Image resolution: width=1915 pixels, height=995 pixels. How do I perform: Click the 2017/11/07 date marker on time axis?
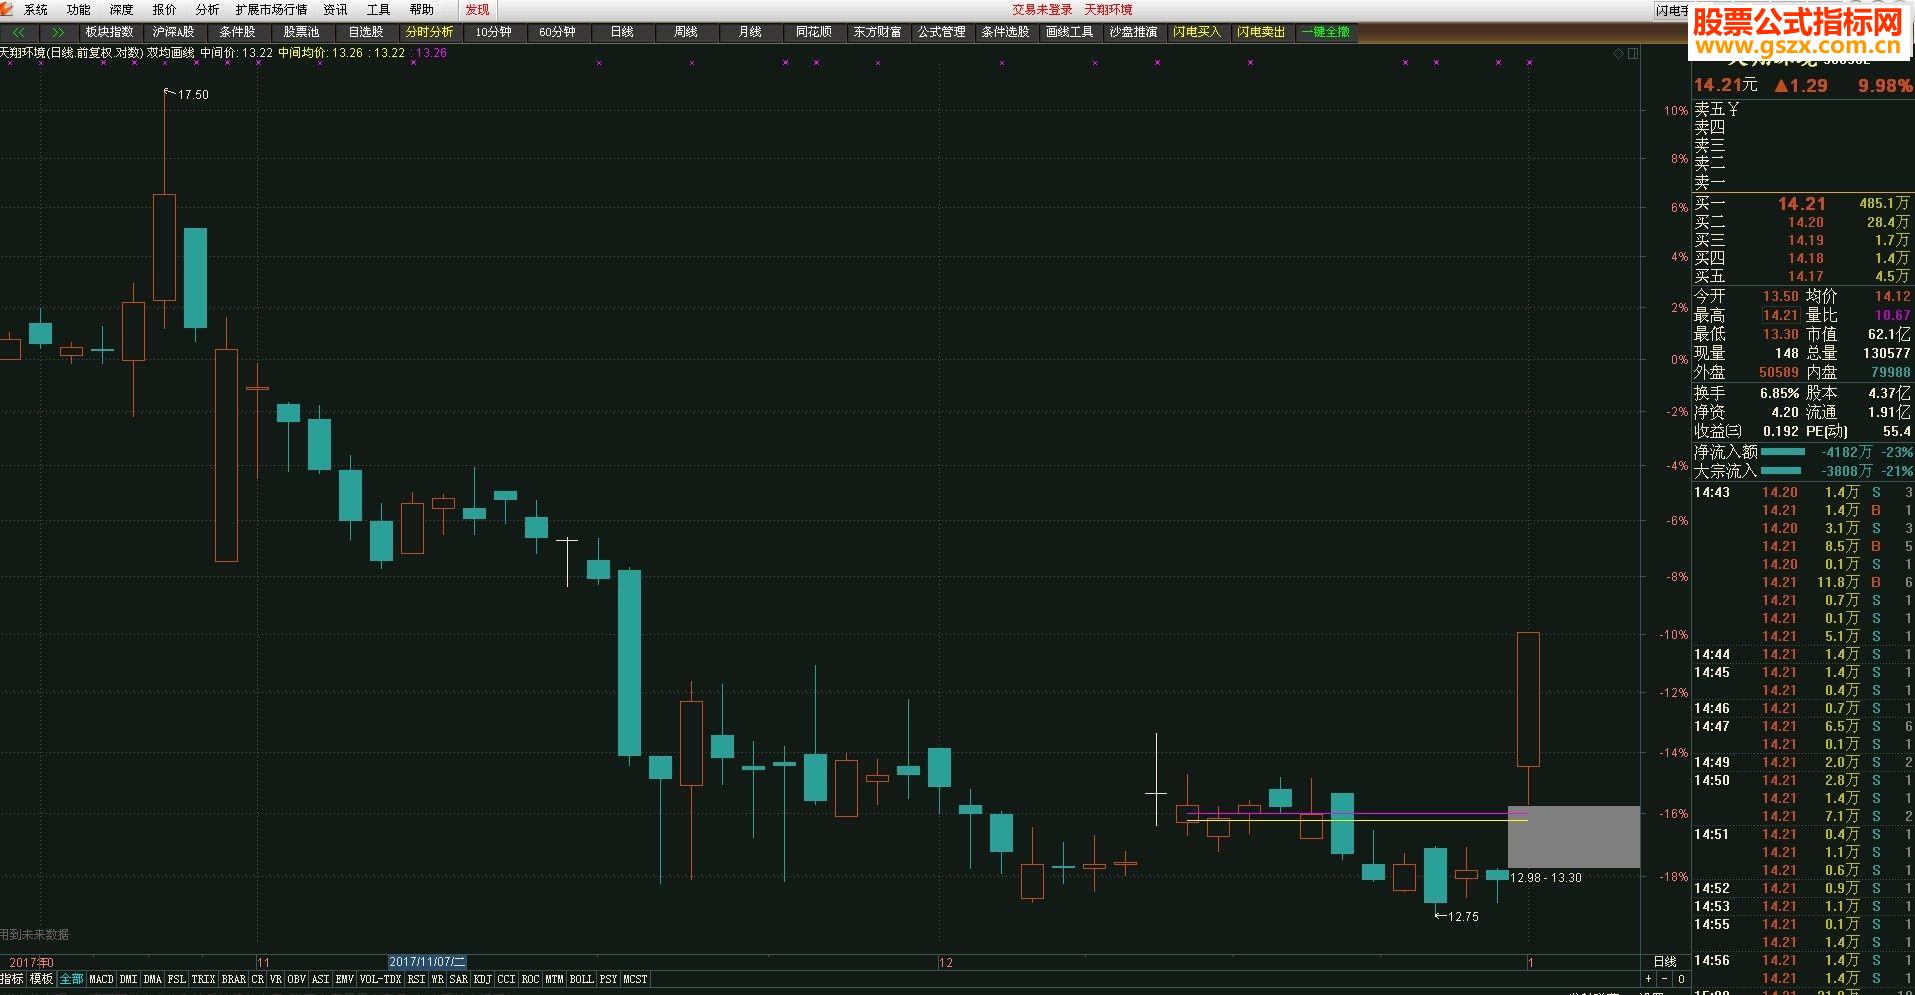tap(427, 962)
